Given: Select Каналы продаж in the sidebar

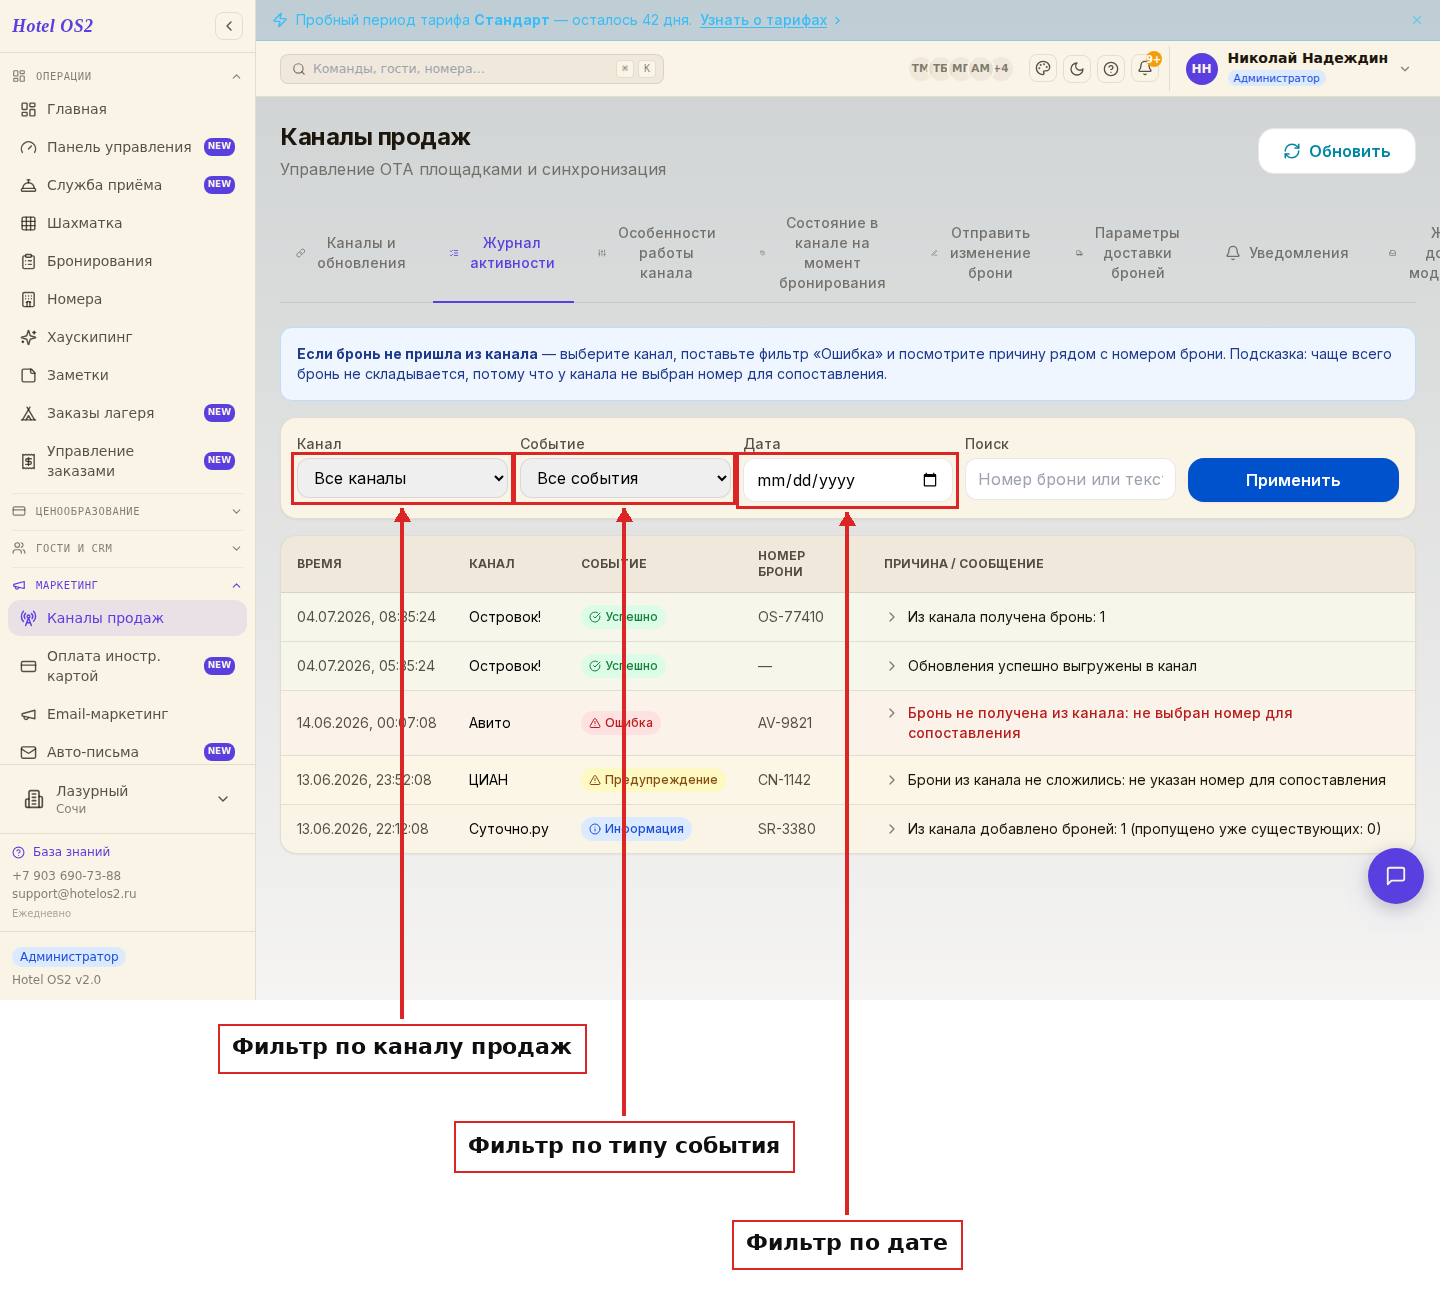Looking at the screenshot, I should tap(127, 618).
